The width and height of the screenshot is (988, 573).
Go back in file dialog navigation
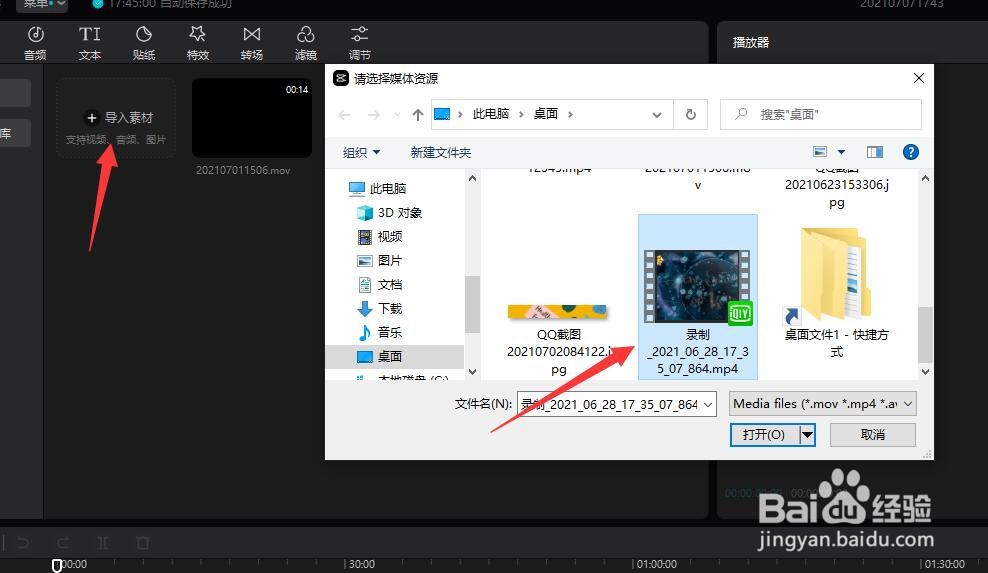point(344,115)
